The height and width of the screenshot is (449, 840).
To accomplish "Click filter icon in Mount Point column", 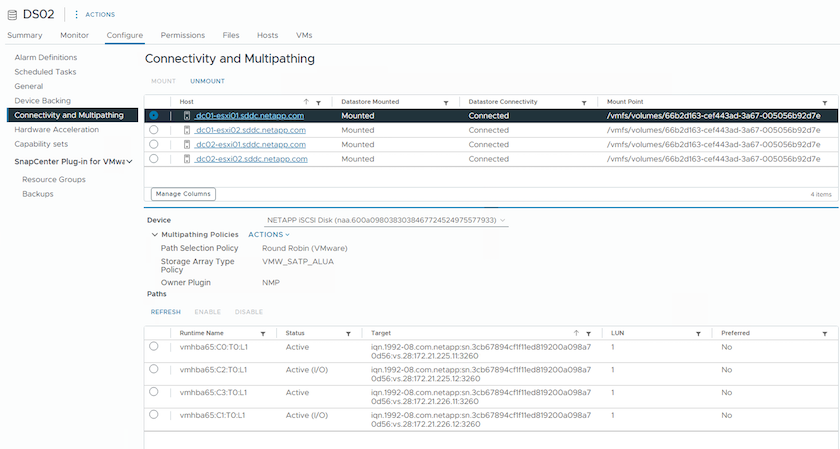I will pyautogui.click(x=824, y=102).
